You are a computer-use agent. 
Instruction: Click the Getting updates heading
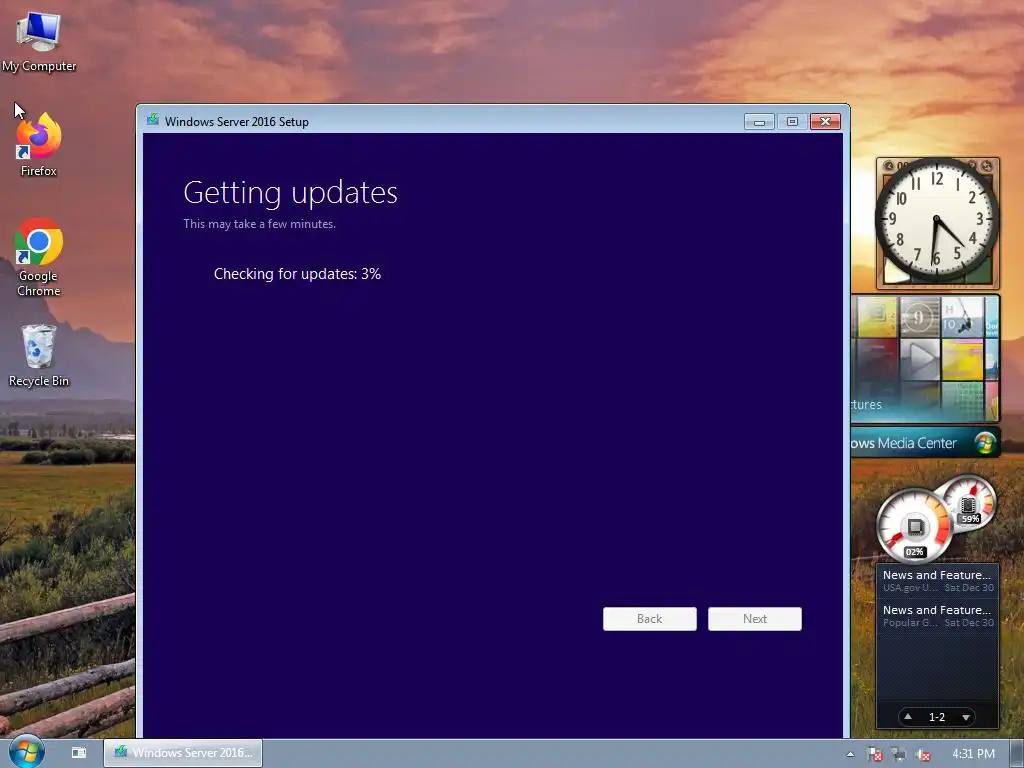(x=291, y=193)
